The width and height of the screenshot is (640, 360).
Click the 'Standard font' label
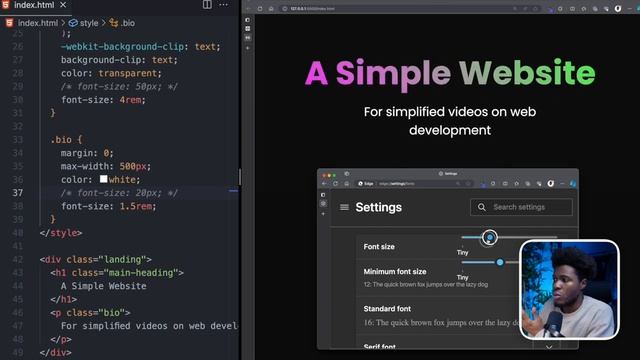[387, 309]
